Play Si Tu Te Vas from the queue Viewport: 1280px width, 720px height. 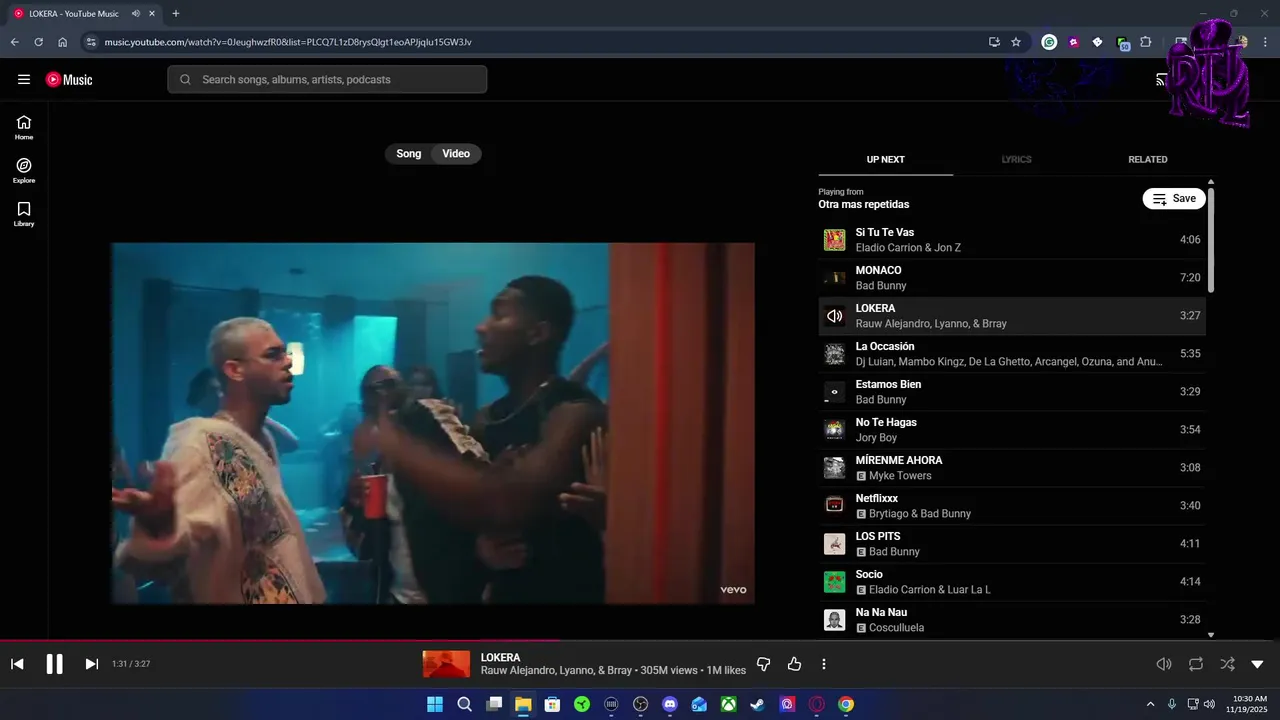click(1012, 240)
